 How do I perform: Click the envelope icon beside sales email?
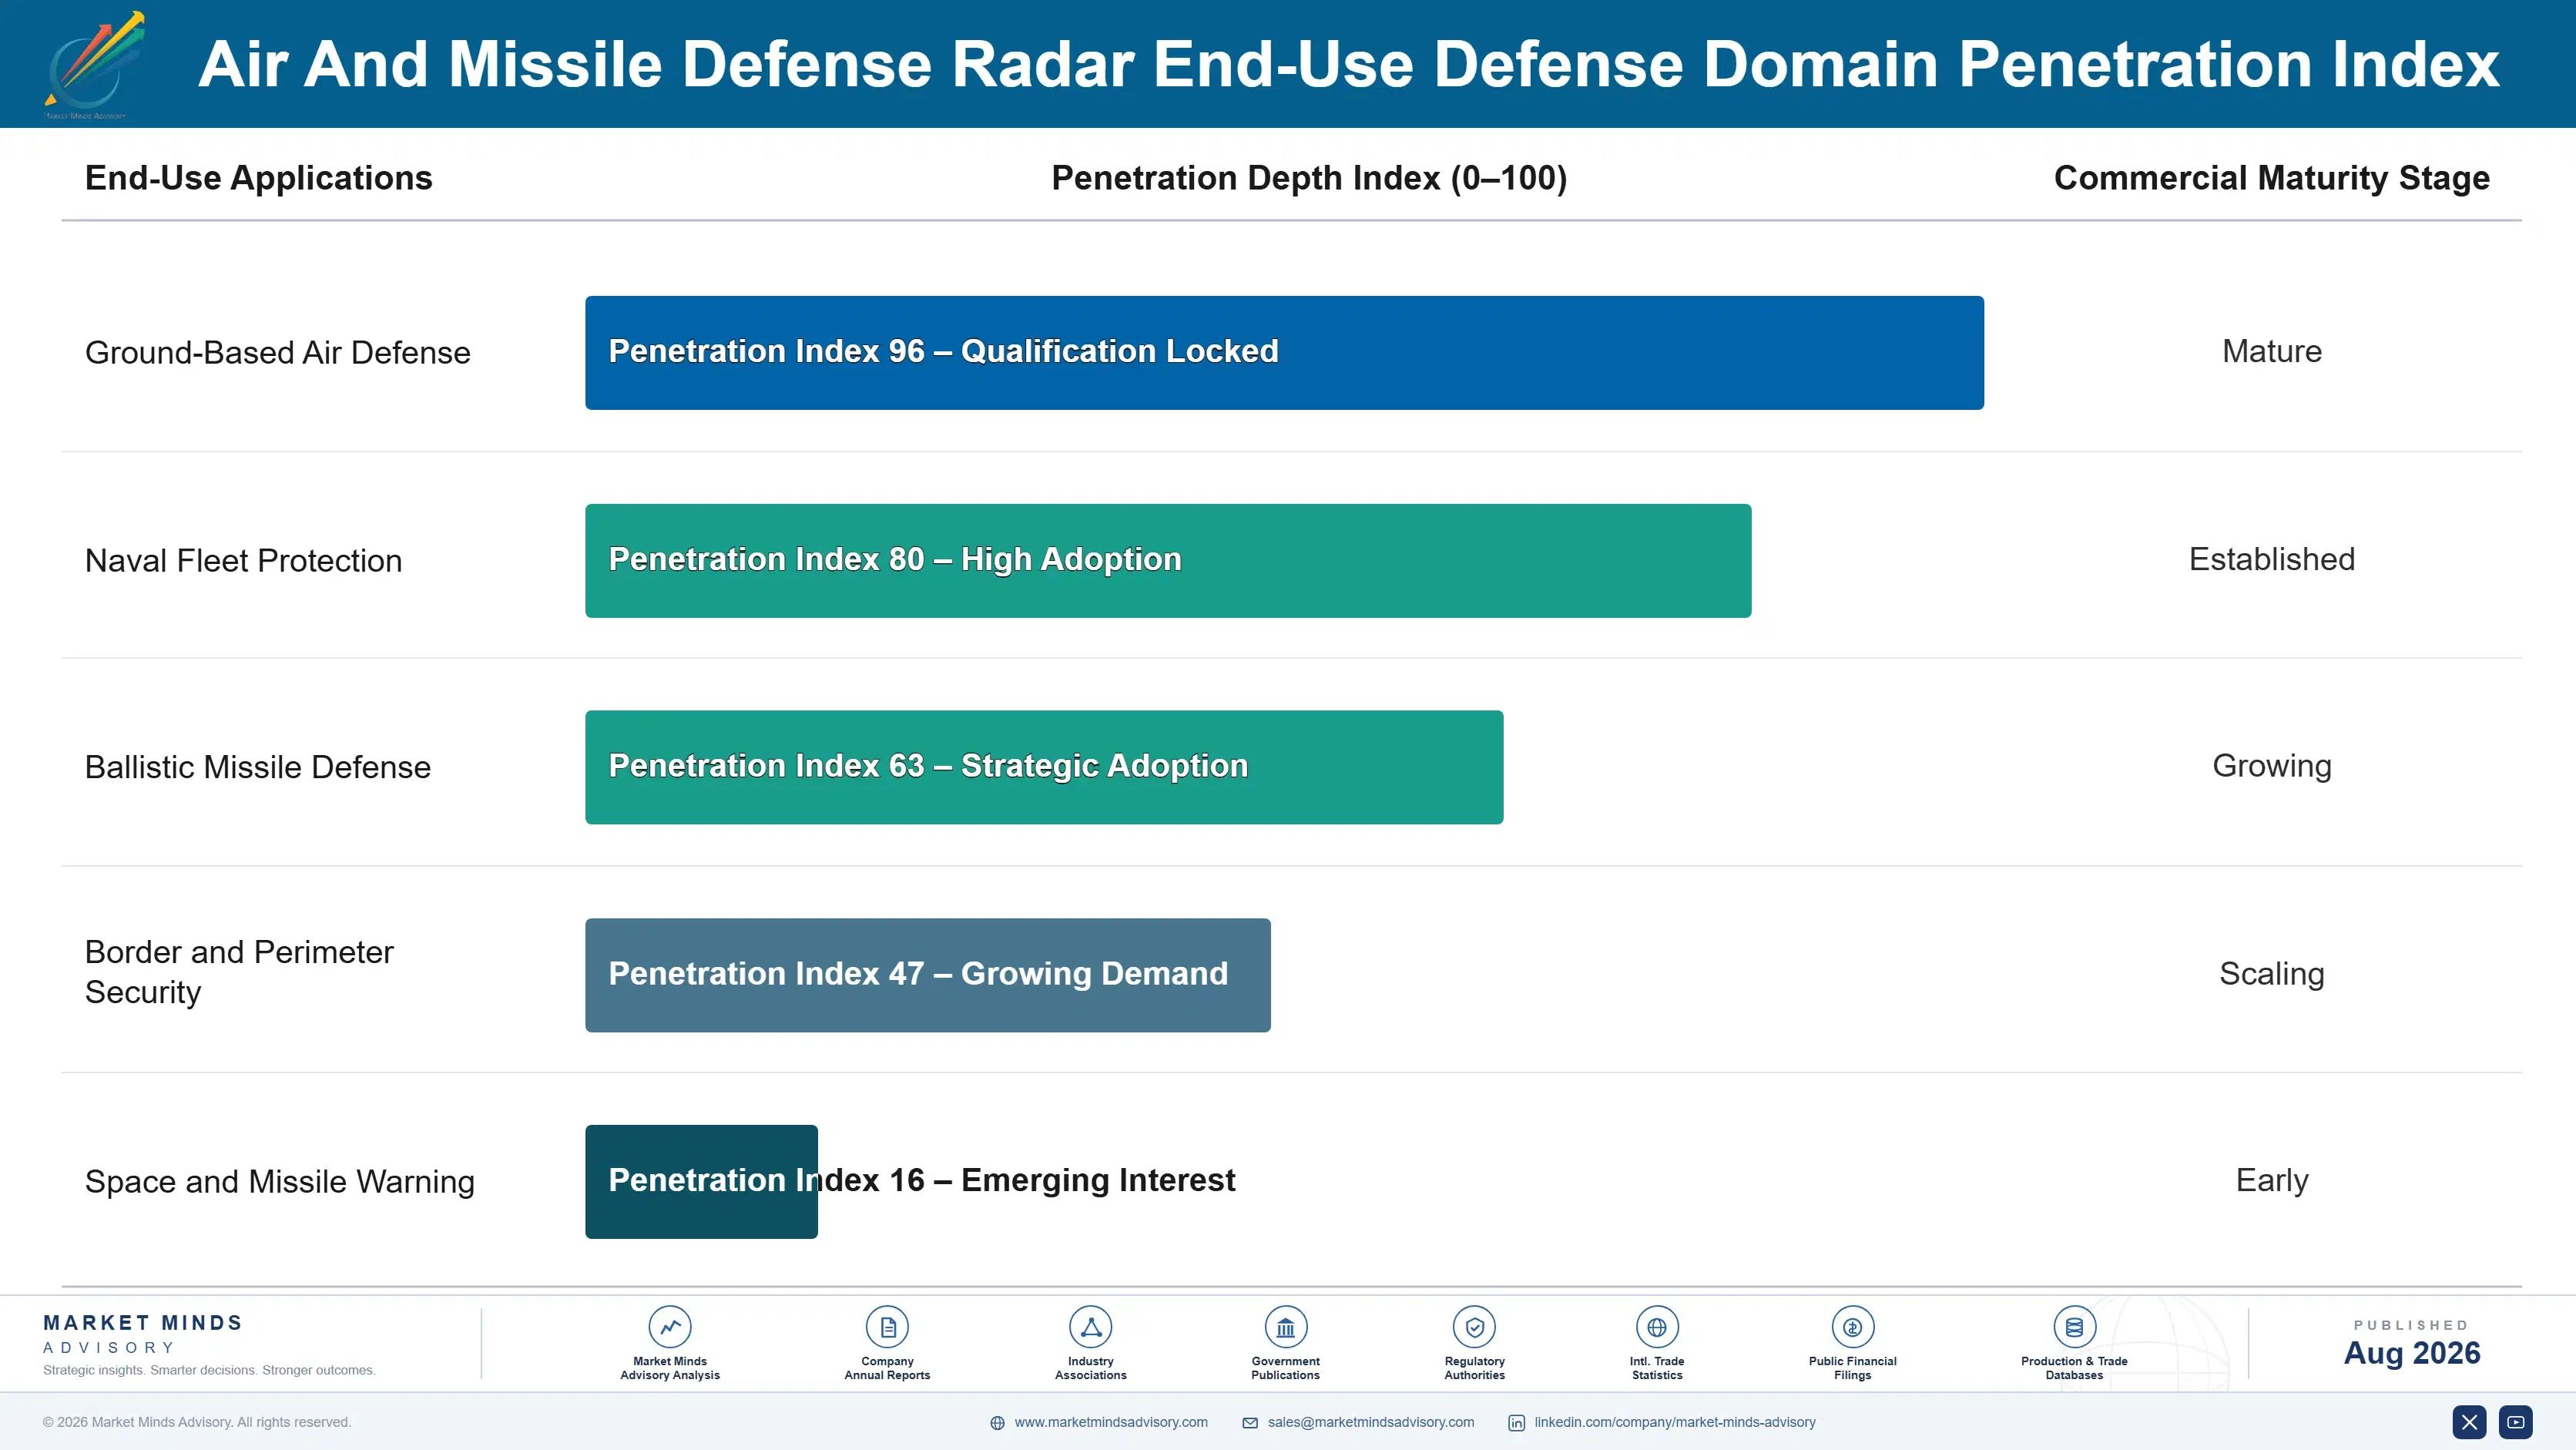[1250, 1423]
